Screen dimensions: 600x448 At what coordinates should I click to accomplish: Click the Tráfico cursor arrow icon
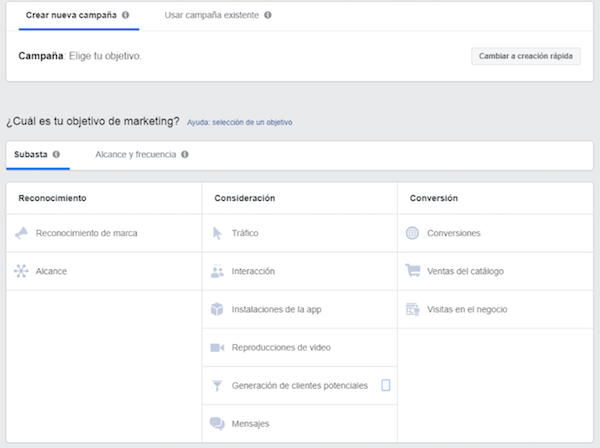[x=217, y=233]
